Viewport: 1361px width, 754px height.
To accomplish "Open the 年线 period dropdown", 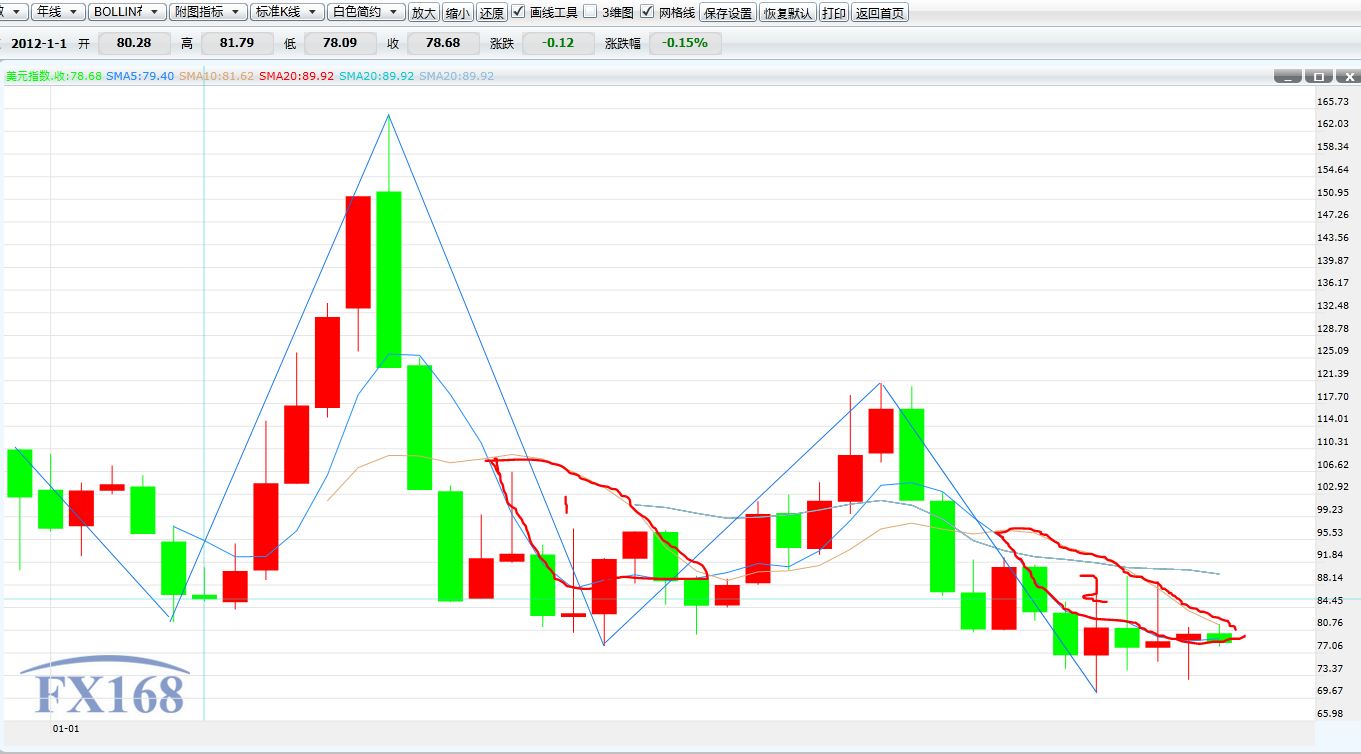I will point(58,12).
